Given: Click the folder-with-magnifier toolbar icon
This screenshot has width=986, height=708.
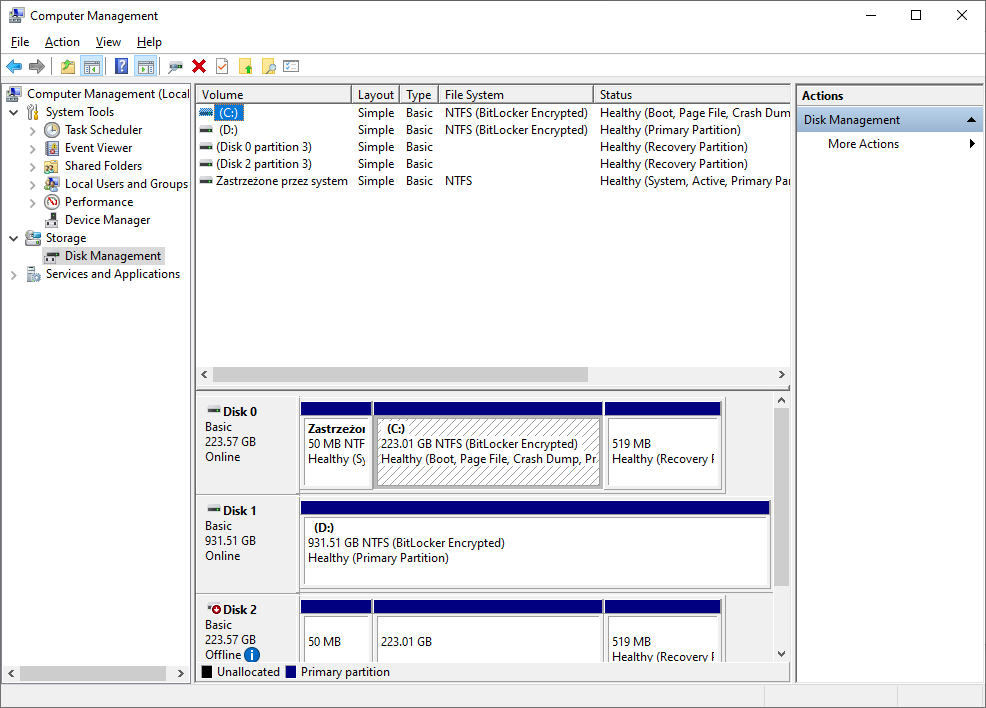Looking at the screenshot, I should (x=270, y=66).
